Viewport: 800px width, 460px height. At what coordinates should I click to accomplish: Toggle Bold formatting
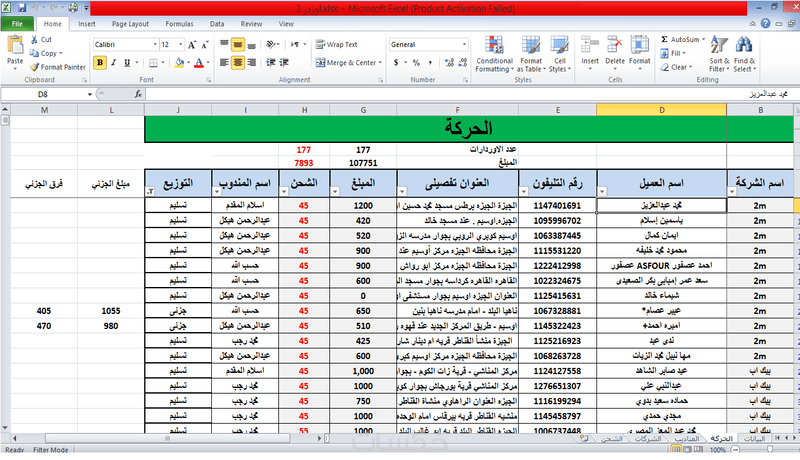(x=100, y=63)
